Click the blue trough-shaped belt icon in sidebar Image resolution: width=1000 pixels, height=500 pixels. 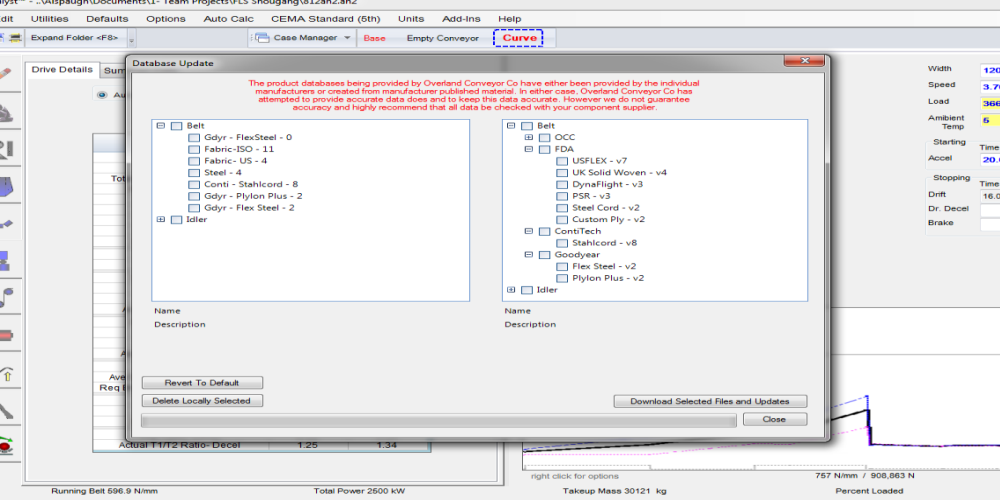pyautogui.click(x=6, y=188)
